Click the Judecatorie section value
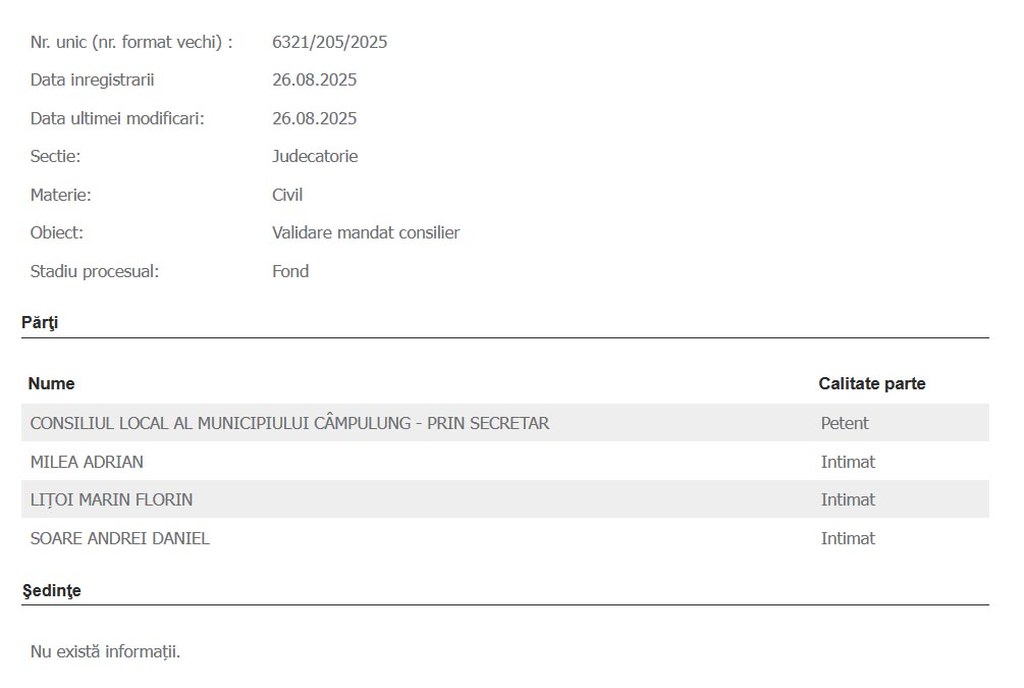 click(x=315, y=156)
